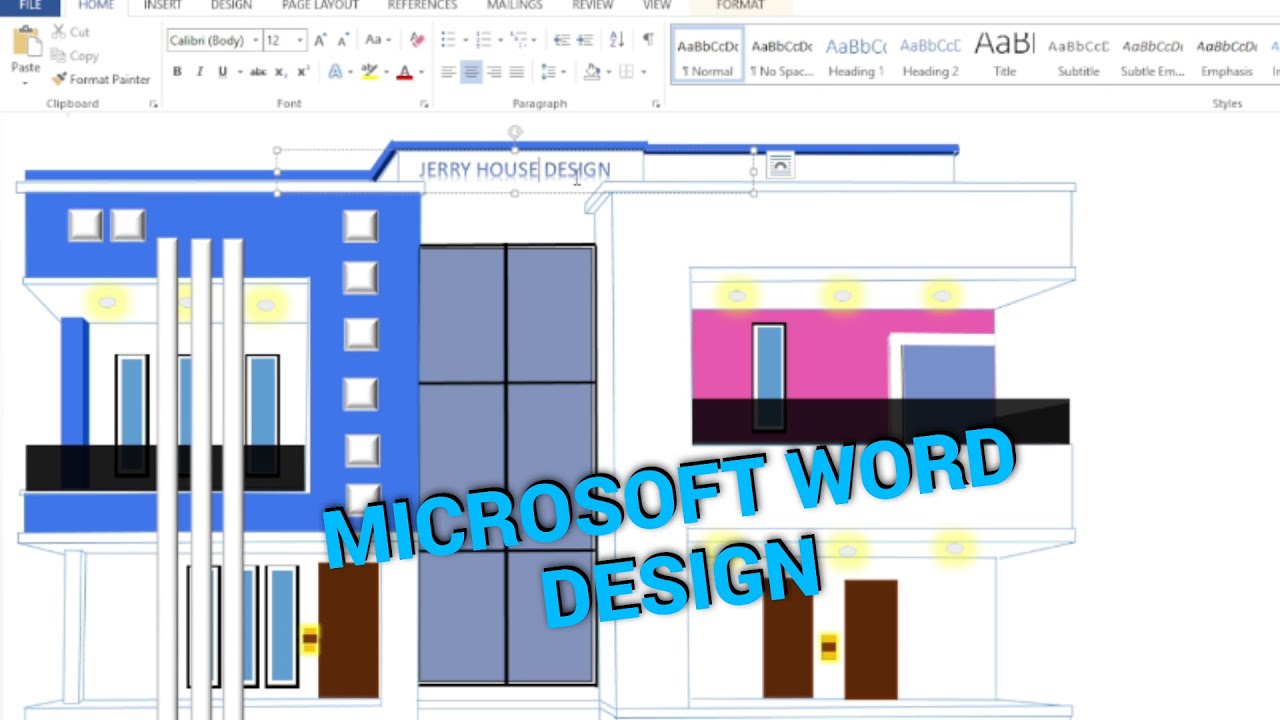Apply the Emphasis style
Image resolution: width=1280 pixels, height=720 pixels.
1226,56
